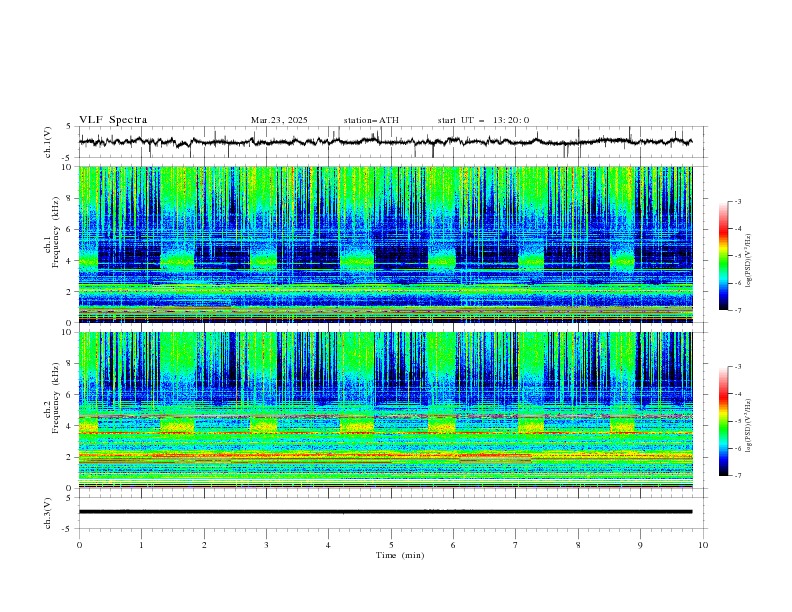Click time axis tick label "0"
This screenshot has width=792, height=612.
point(79,545)
